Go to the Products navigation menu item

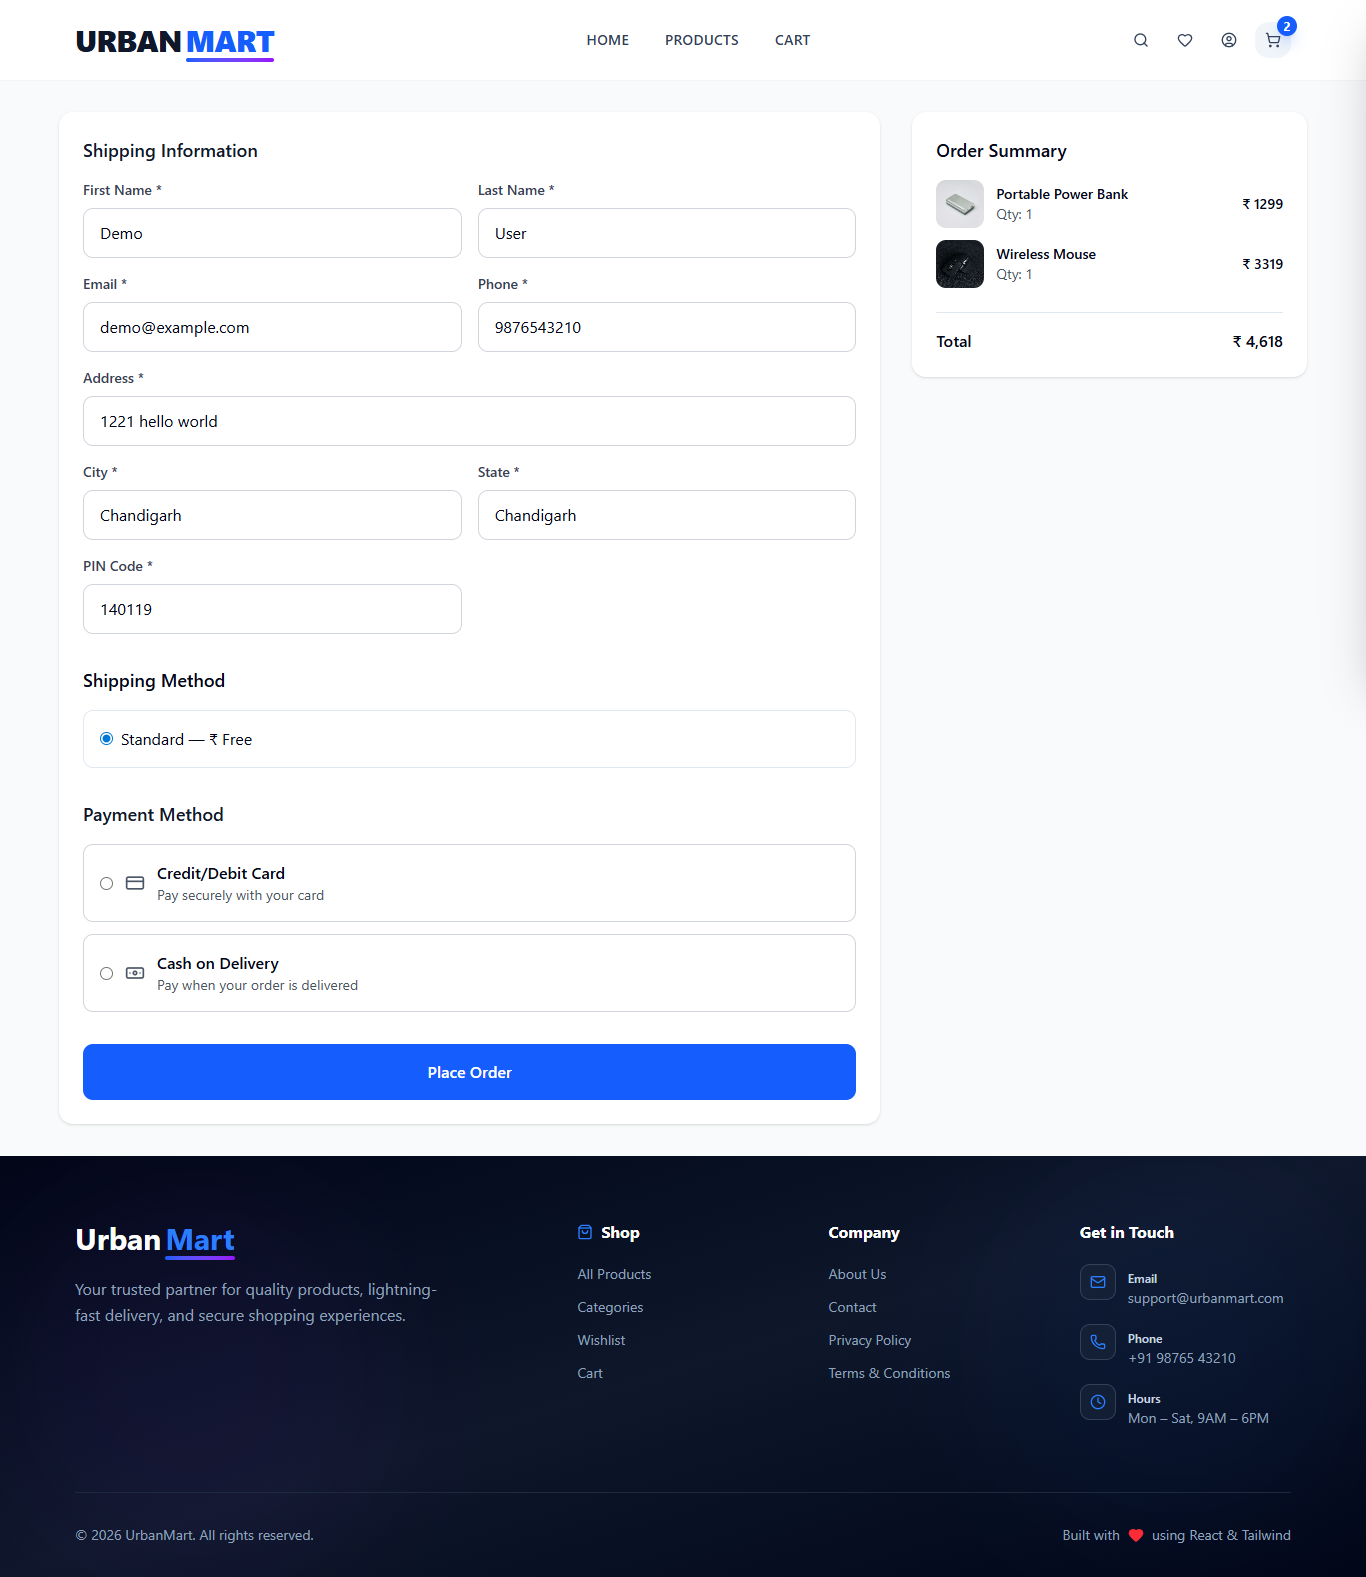pos(701,40)
